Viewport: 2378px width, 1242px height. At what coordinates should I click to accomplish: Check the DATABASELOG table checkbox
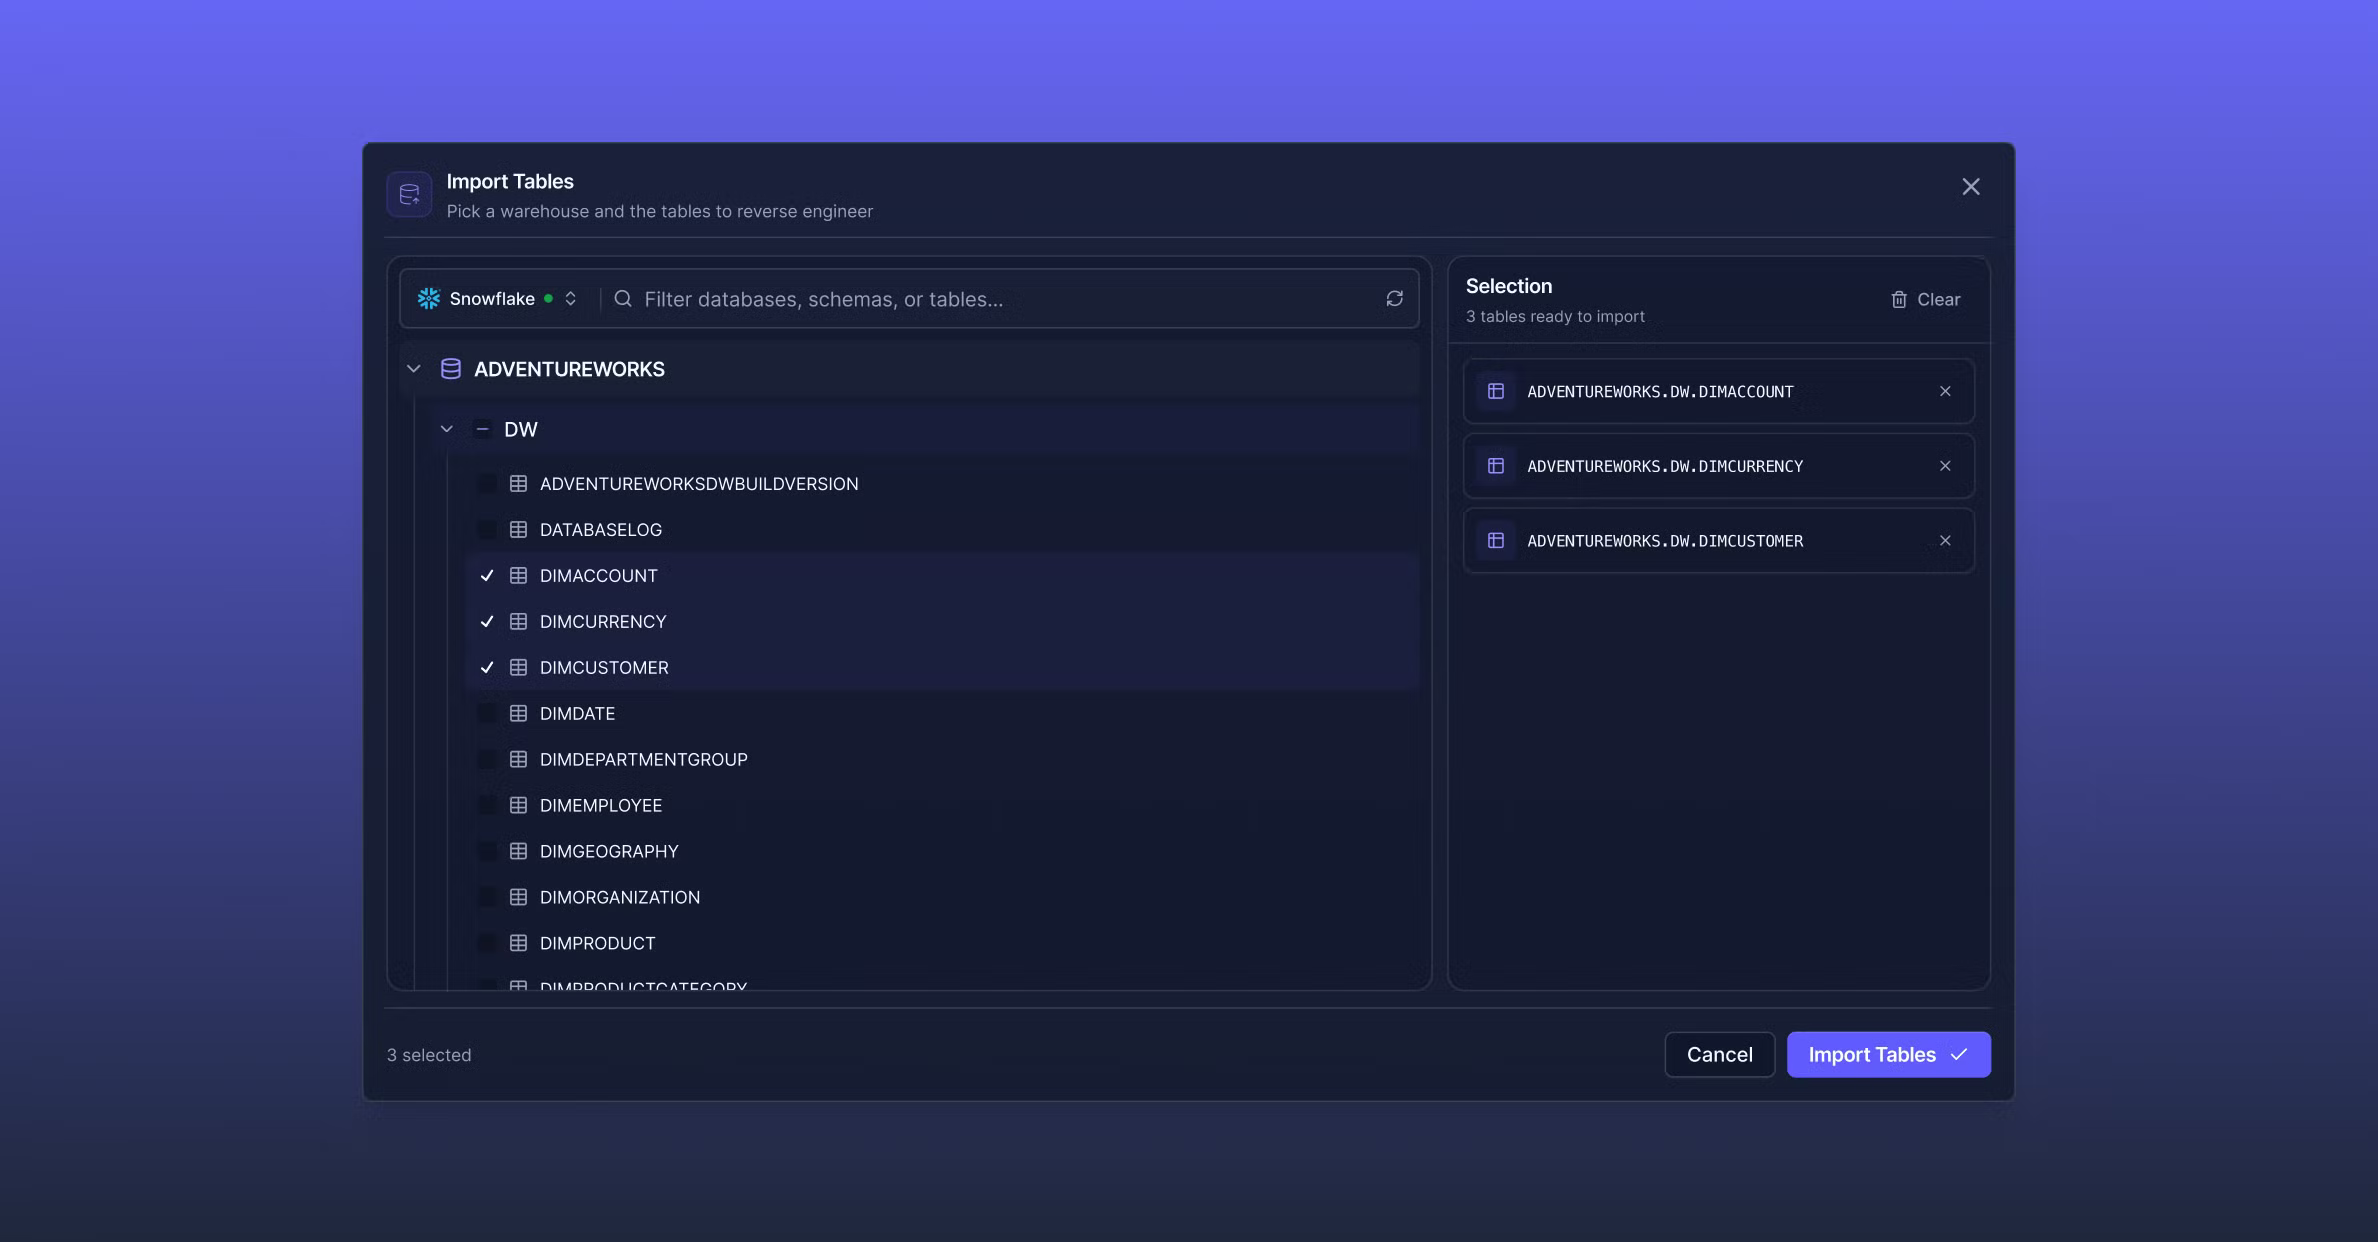(487, 530)
